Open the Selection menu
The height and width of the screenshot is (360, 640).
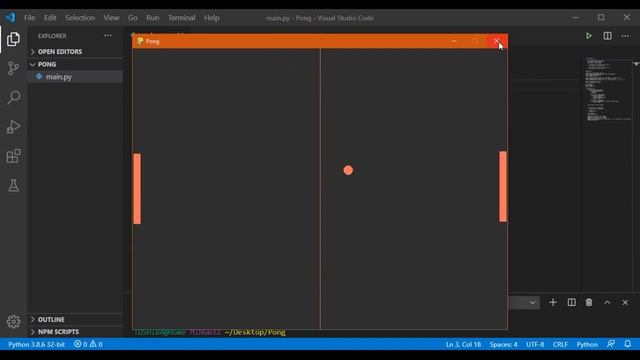[80, 18]
